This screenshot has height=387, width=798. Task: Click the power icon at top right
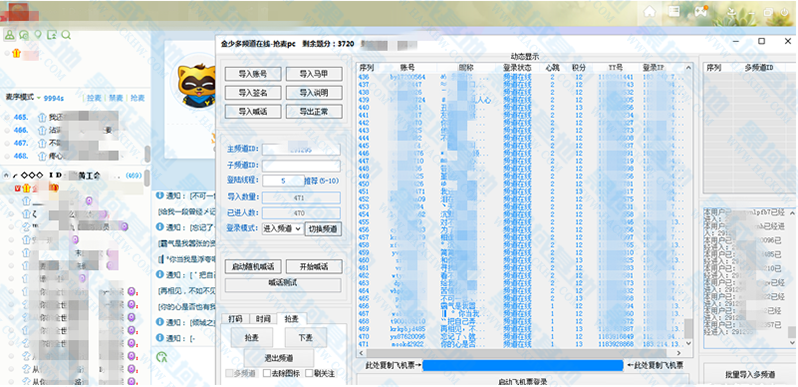pos(784,12)
